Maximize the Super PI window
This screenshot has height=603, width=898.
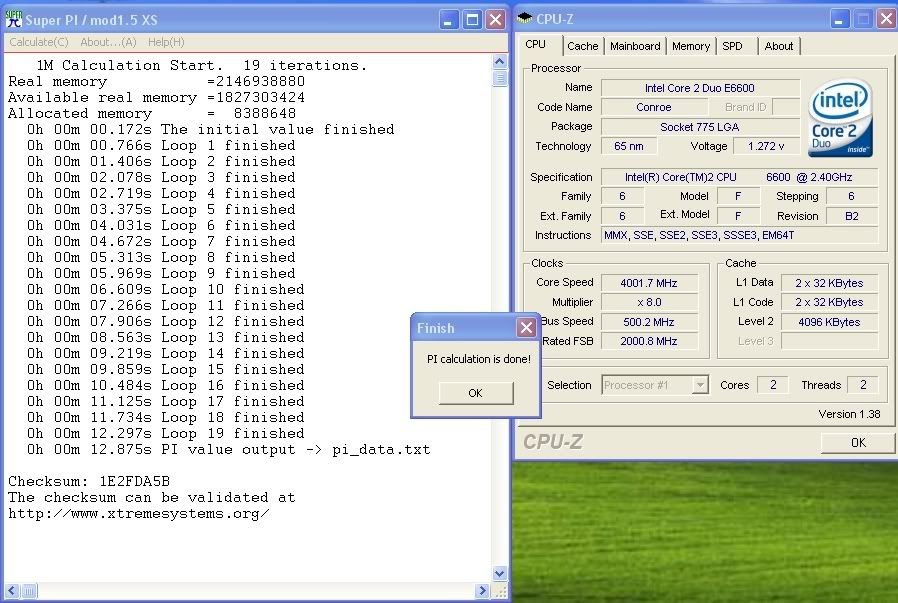[472, 20]
